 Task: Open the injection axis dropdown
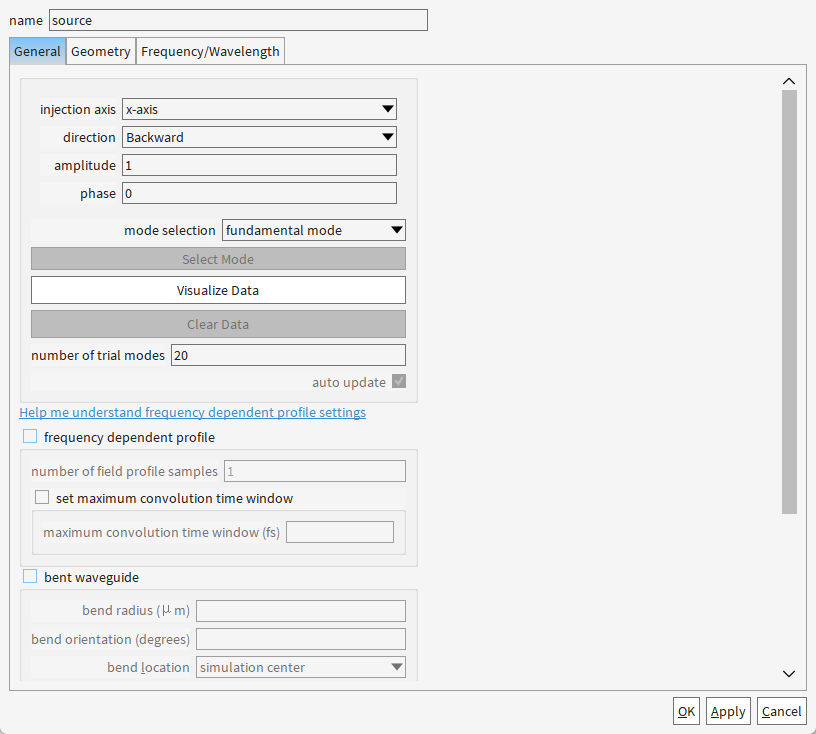pyautogui.click(x=259, y=109)
